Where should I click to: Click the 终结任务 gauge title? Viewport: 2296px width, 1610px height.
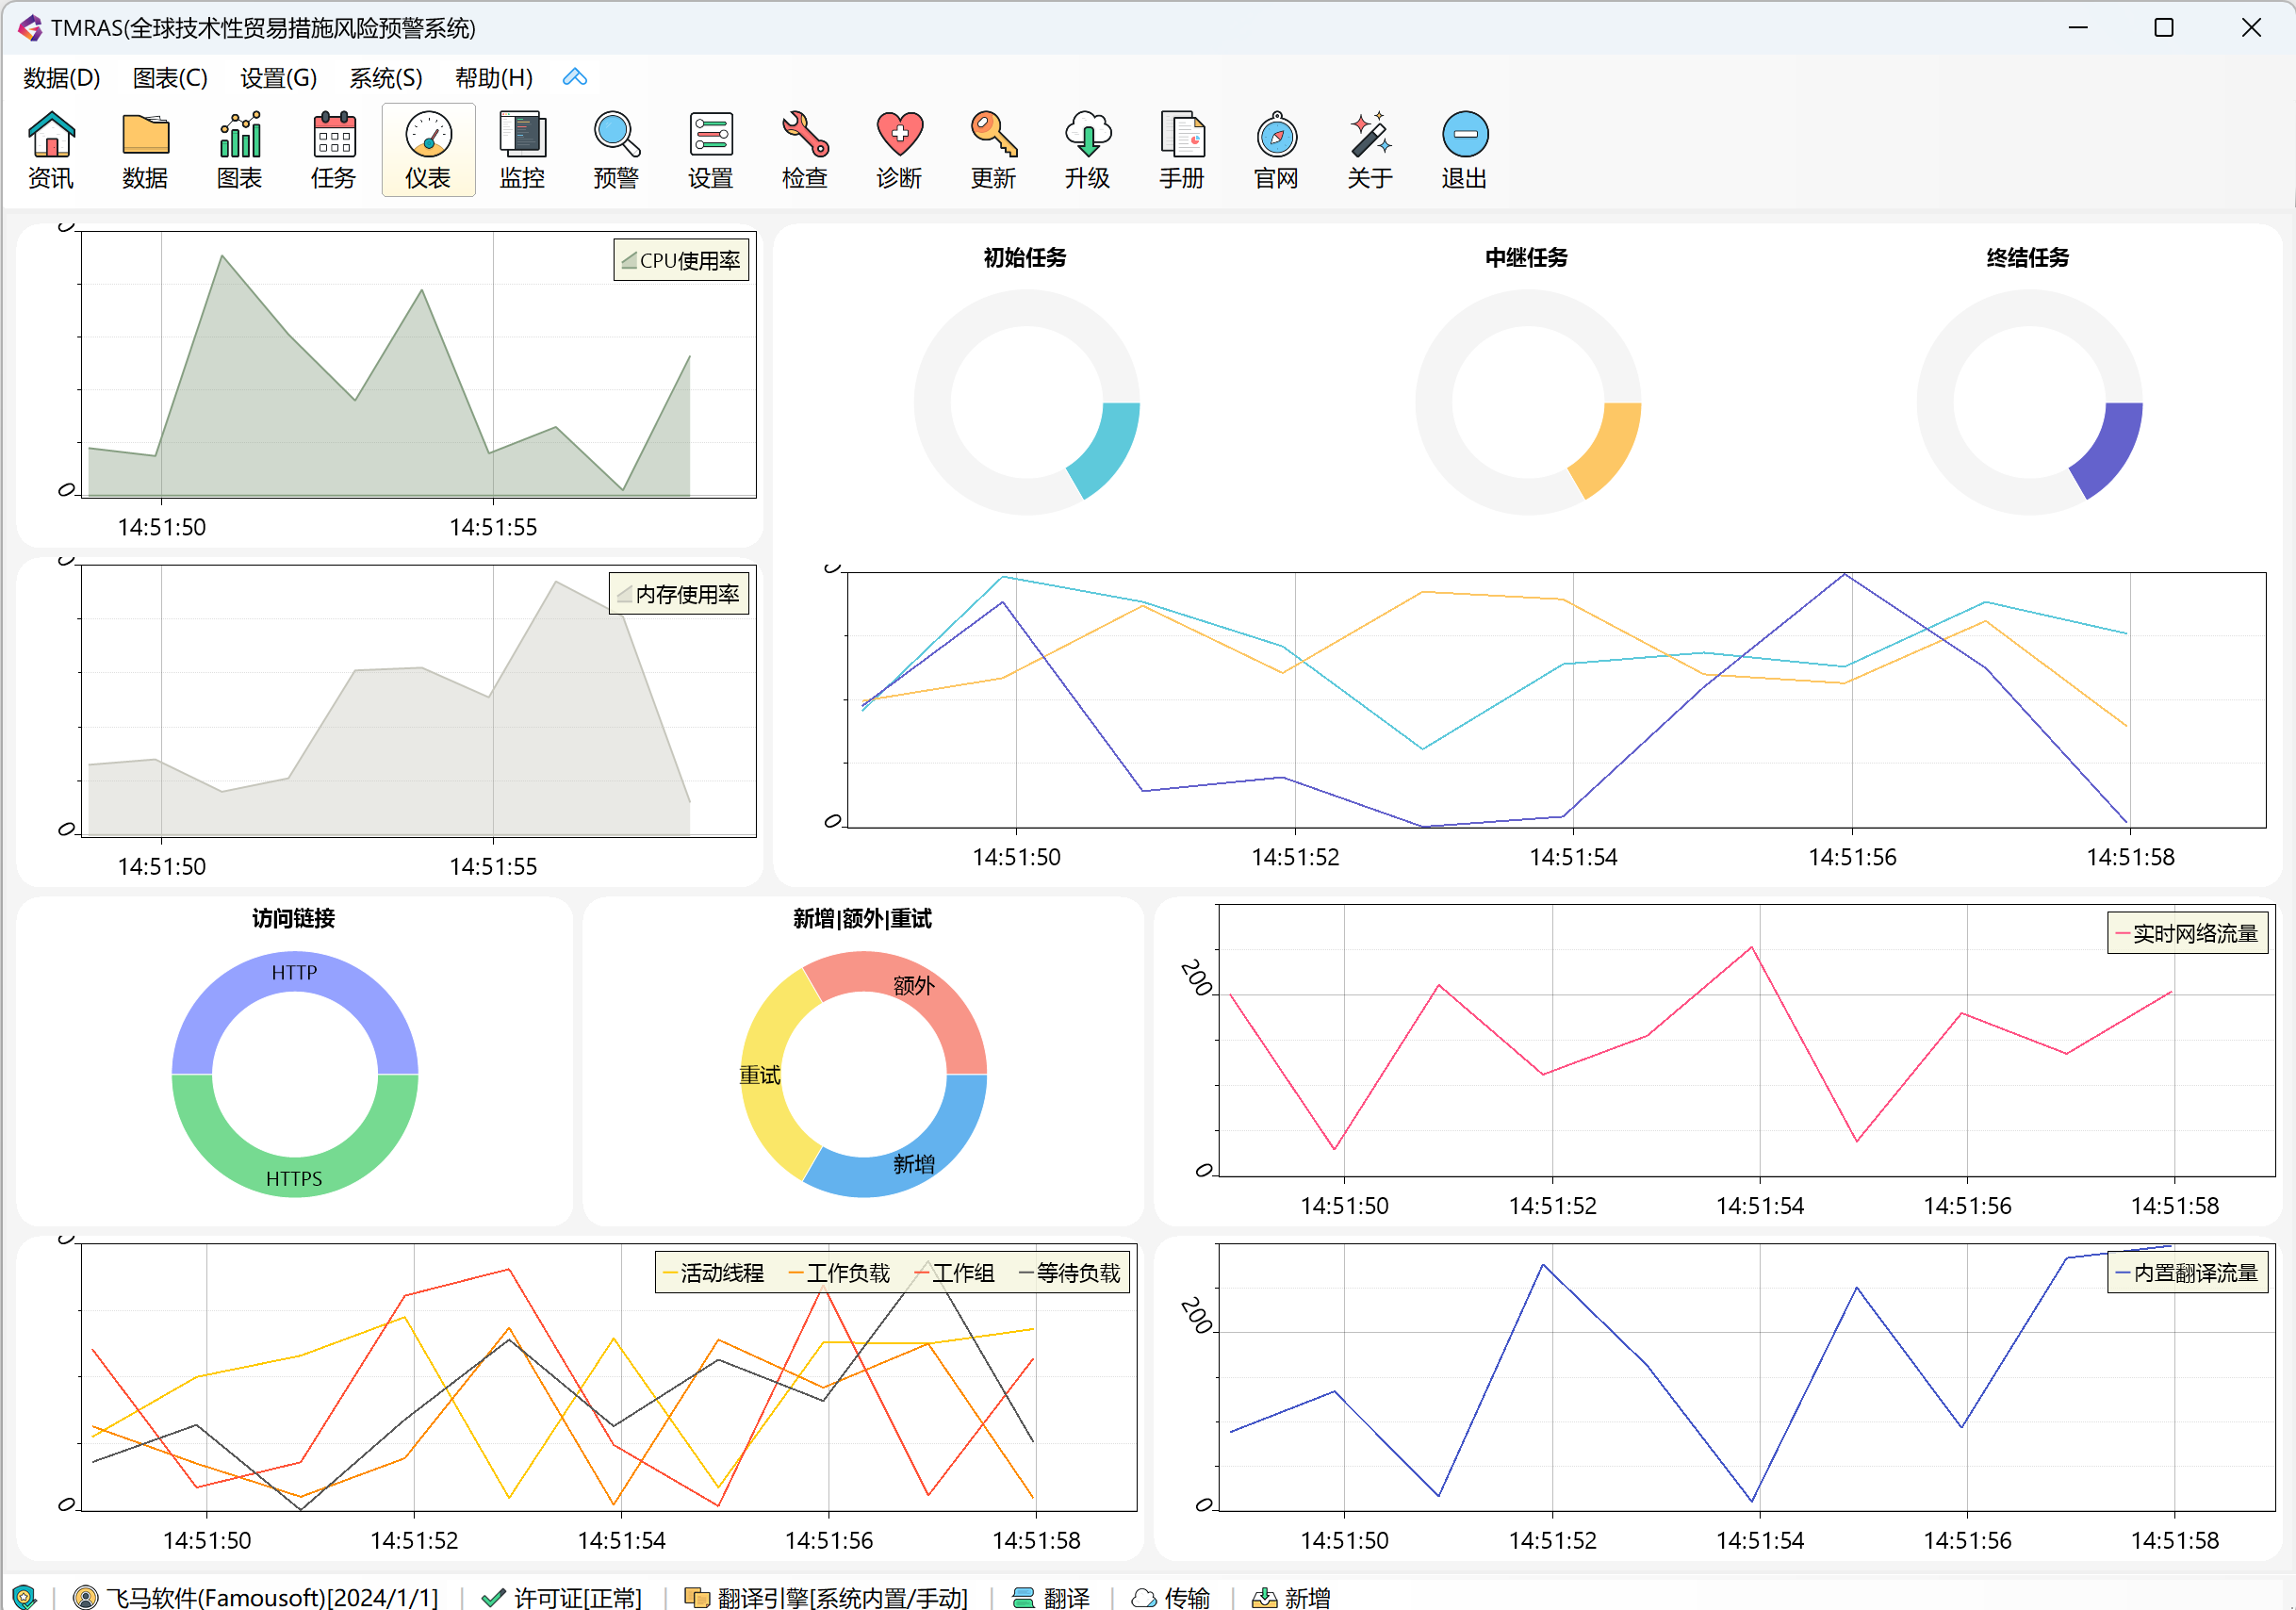pos(2028,258)
